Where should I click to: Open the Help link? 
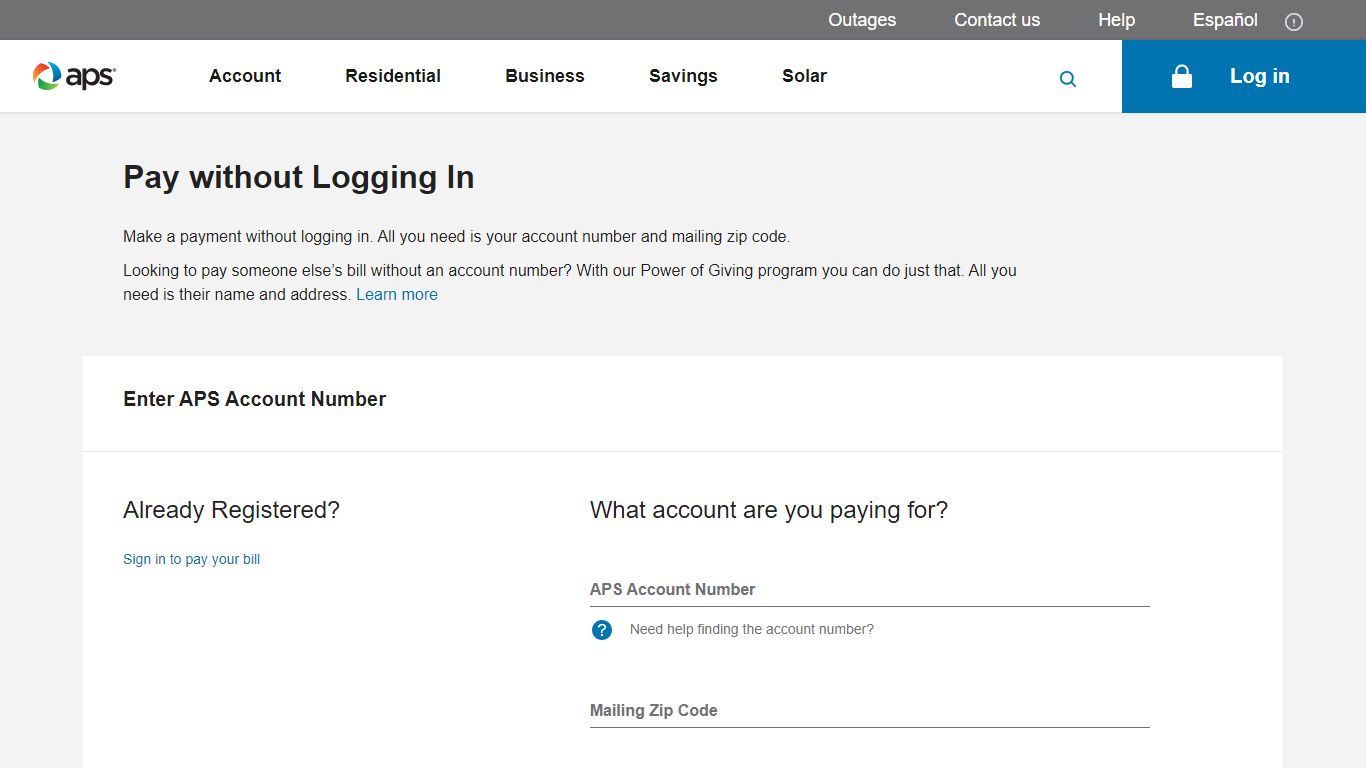1116,20
